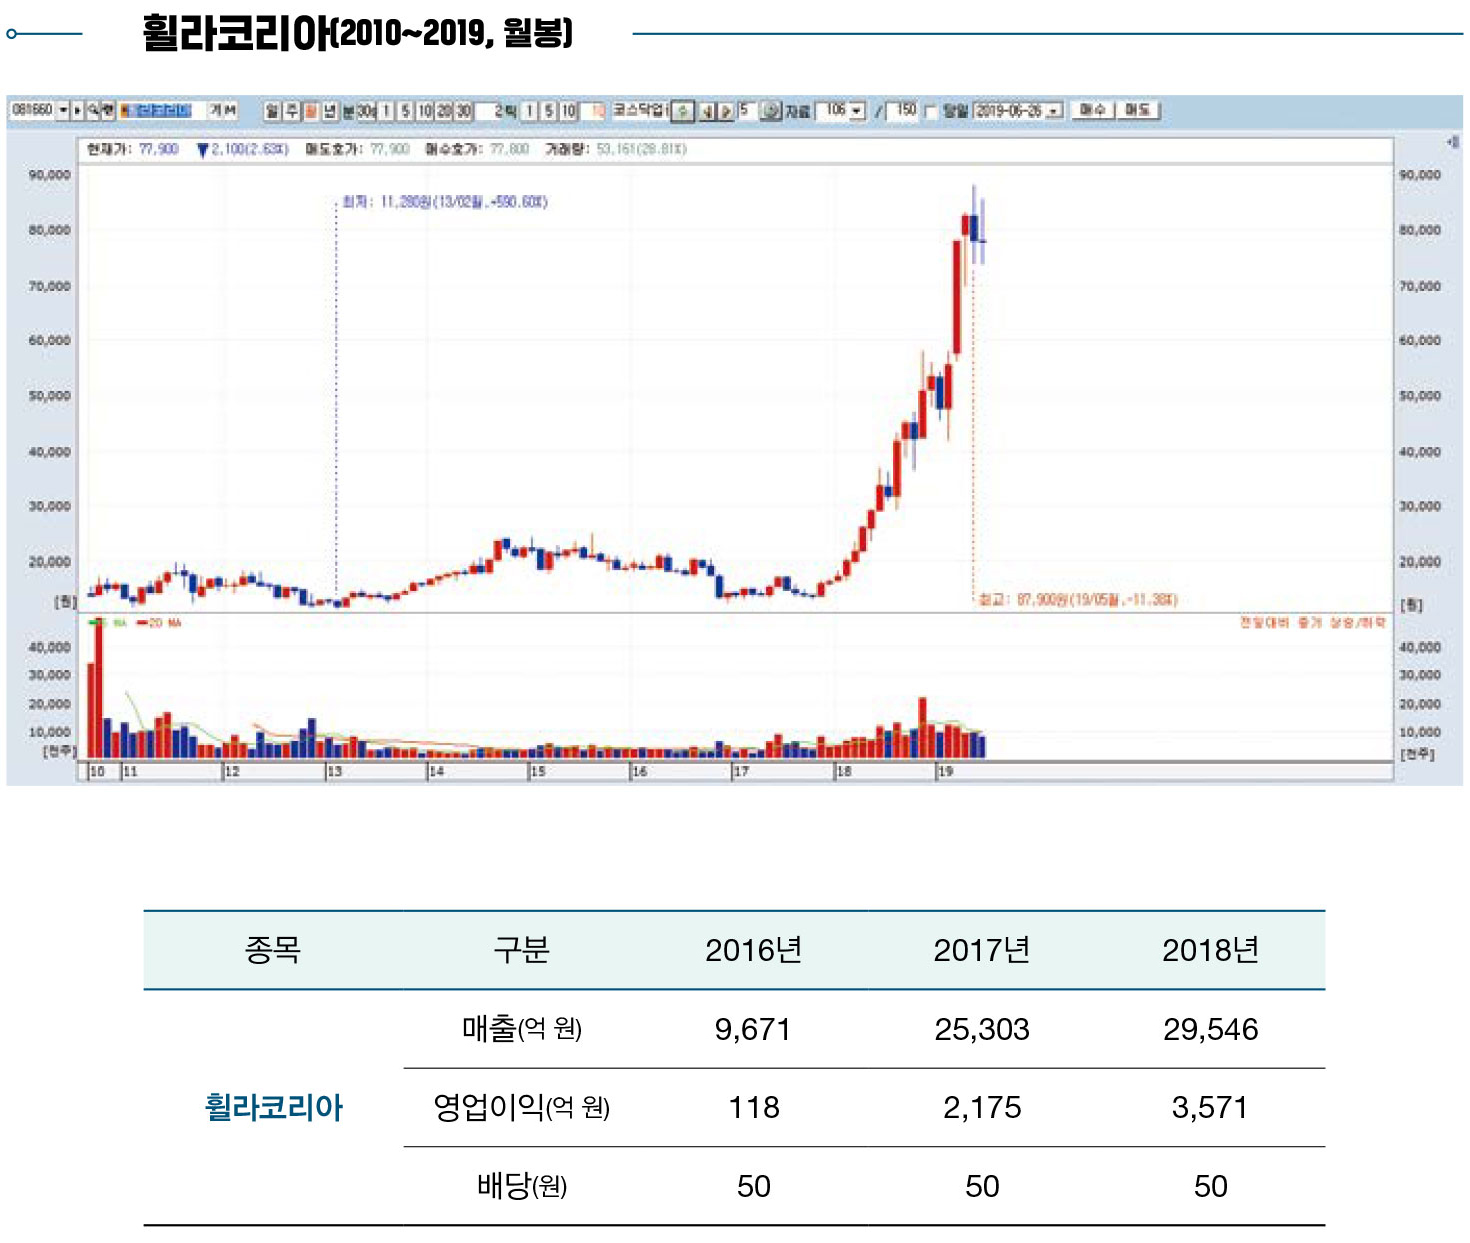Click the 2017년 매출 cell 25,303
Viewport: 1470px width, 1243px height.
pyautogui.click(x=982, y=1029)
